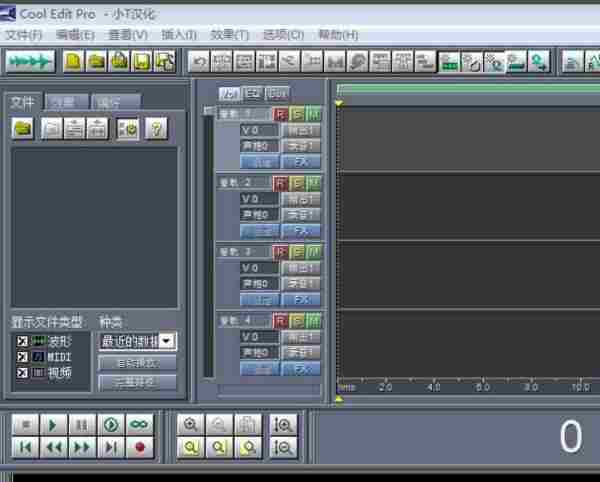The image size is (600, 482).
Task: Click the Stop button in transport
Action: [x=26, y=425]
